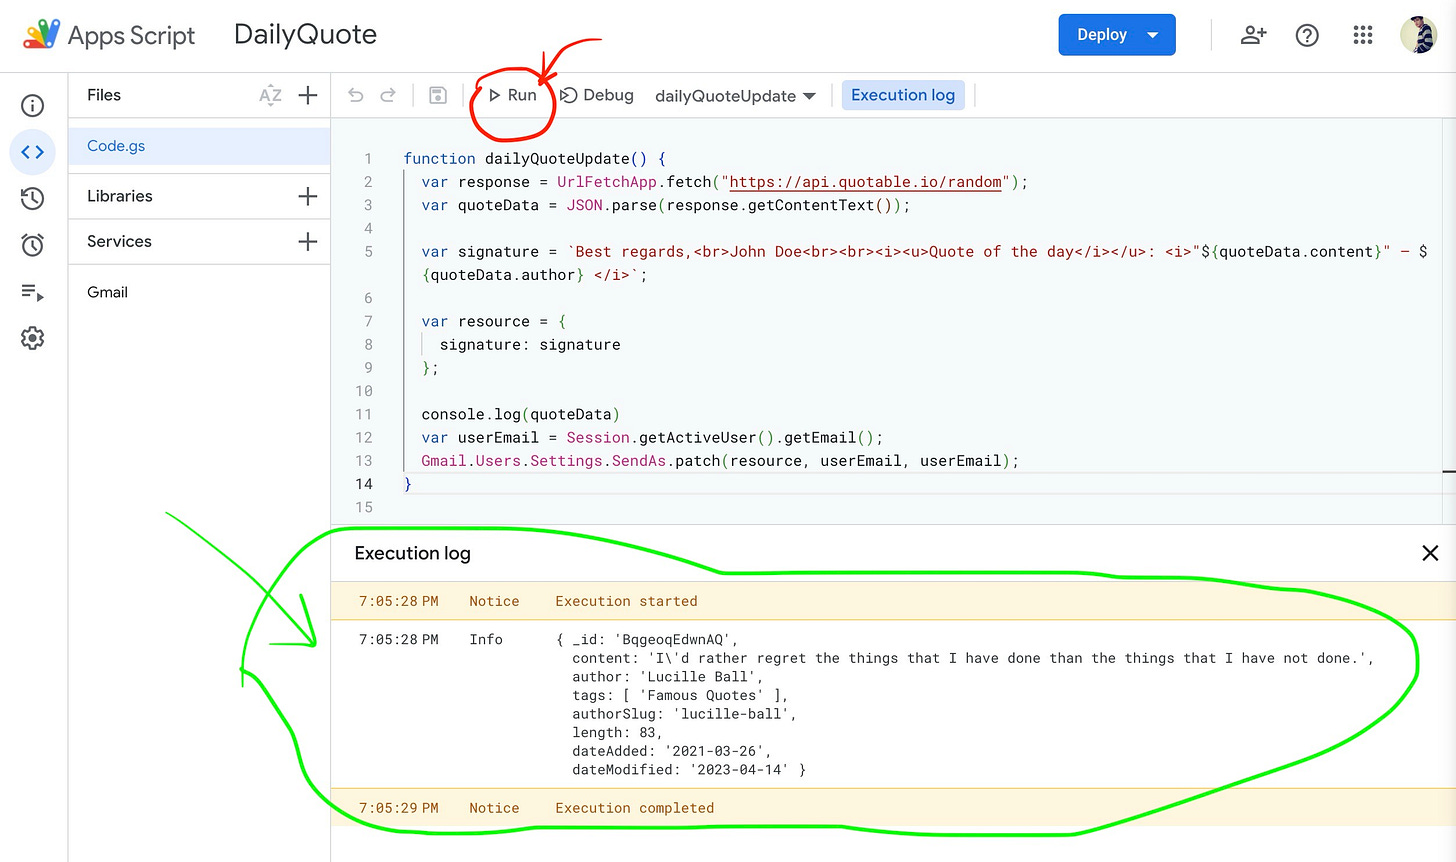The width and height of the screenshot is (1456, 862).
Task: Click the 'Execution log' panel heading
Action: coord(412,553)
